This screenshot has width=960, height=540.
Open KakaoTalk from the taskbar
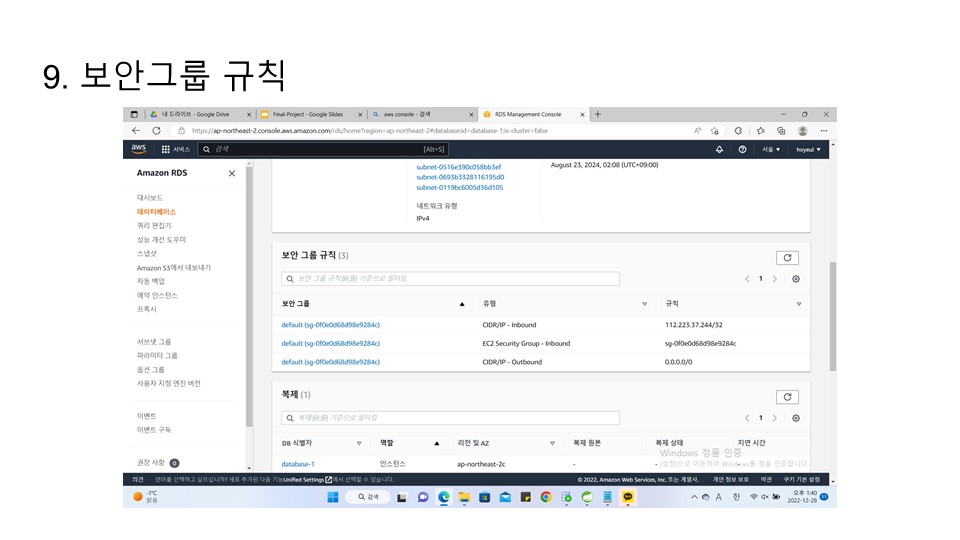[628, 497]
